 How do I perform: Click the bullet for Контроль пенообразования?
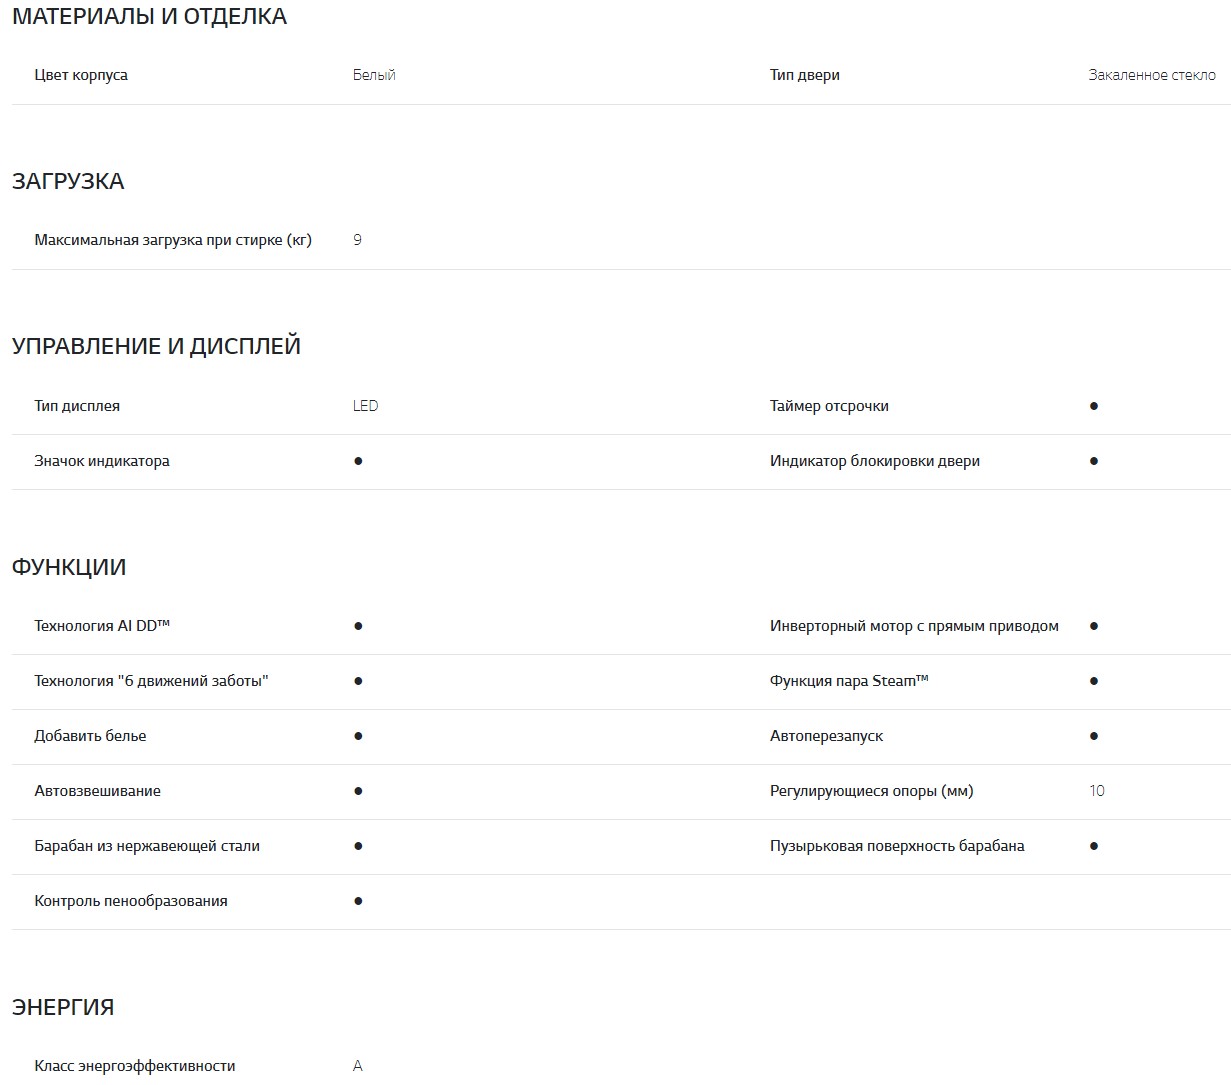pos(358,901)
